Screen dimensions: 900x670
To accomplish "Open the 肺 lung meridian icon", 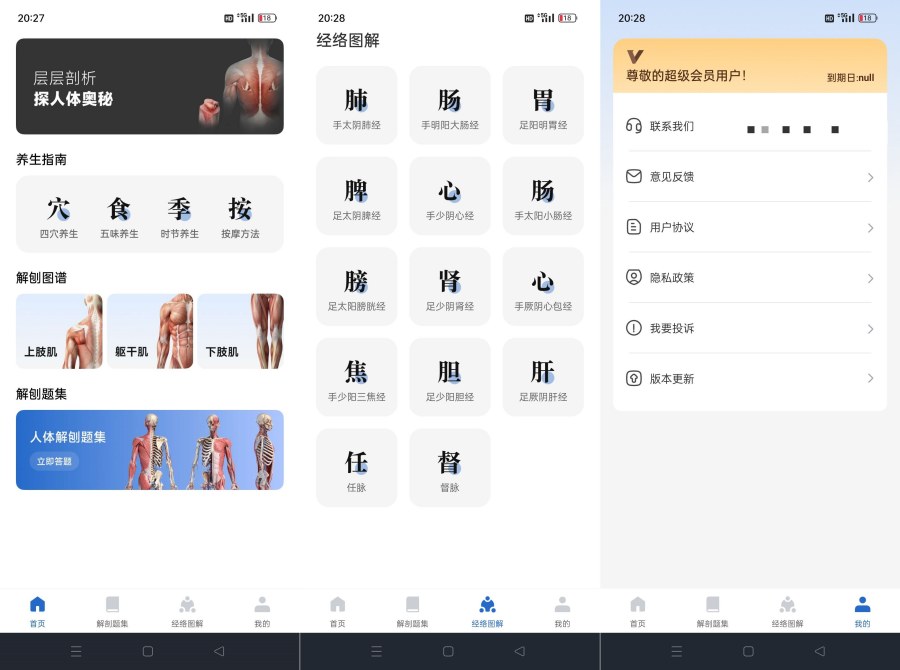I will [x=356, y=104].
